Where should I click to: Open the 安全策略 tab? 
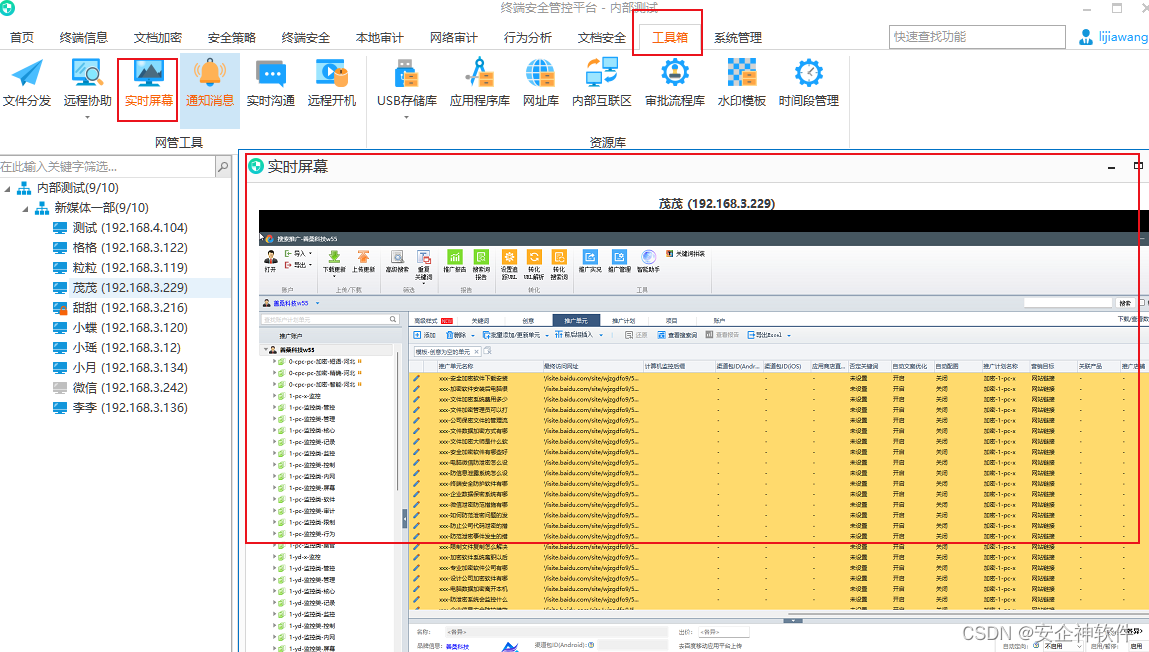232,37
